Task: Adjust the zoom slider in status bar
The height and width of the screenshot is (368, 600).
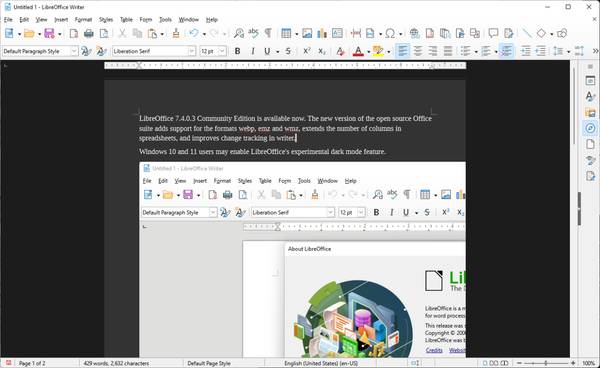Action: click(x=546, y=363)
